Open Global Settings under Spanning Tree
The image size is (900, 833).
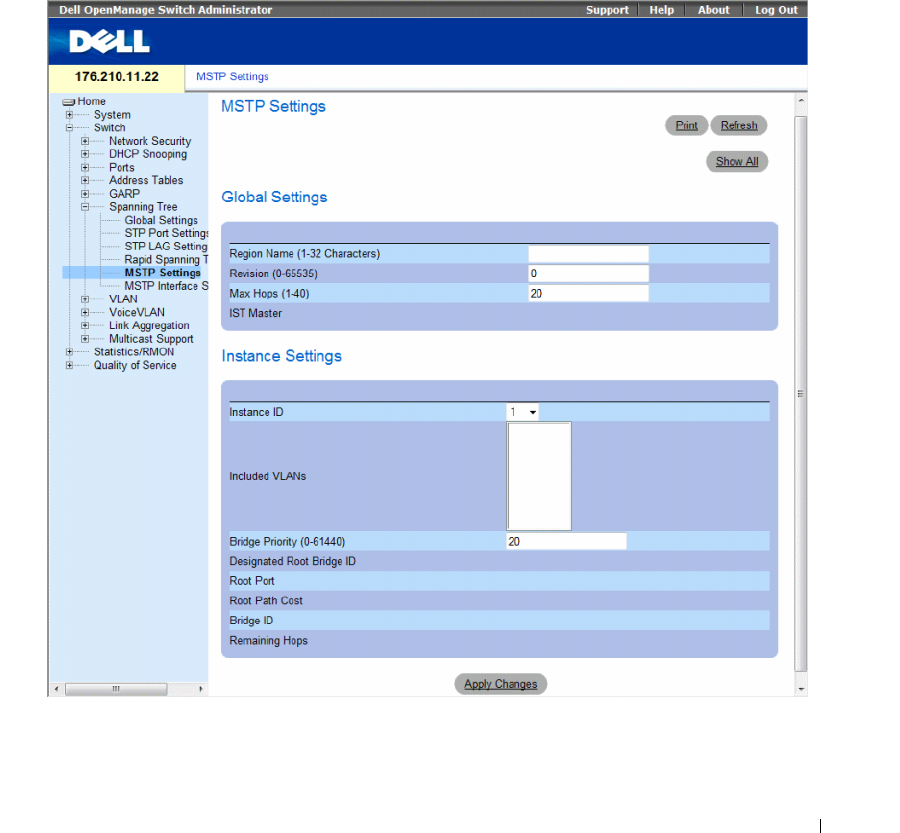[x=161, y=220]
